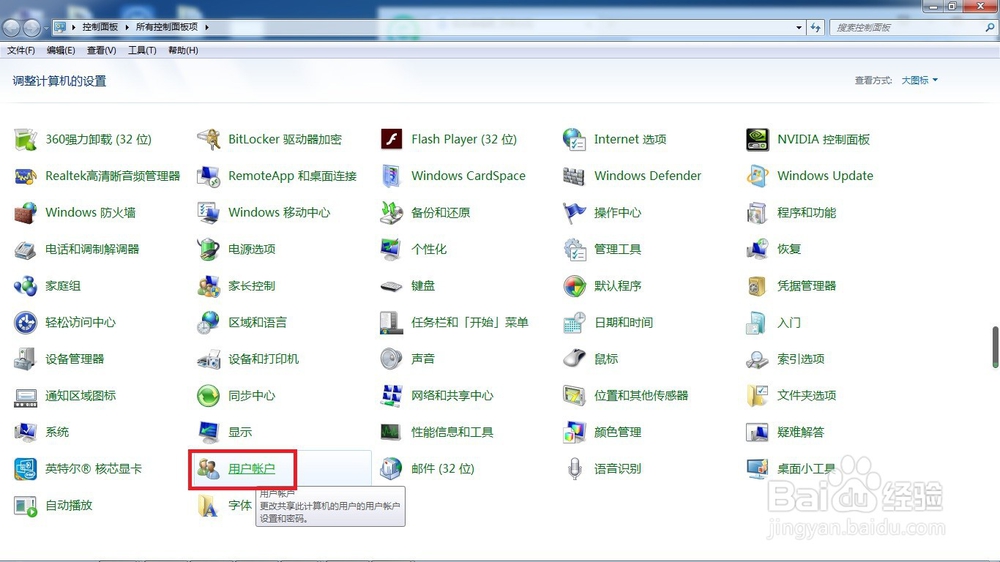Viewport: 1000px width, 562px height.
Task: Open the 英特尔® 核芯显卡 icon
Action: click(x=26, y=468)
